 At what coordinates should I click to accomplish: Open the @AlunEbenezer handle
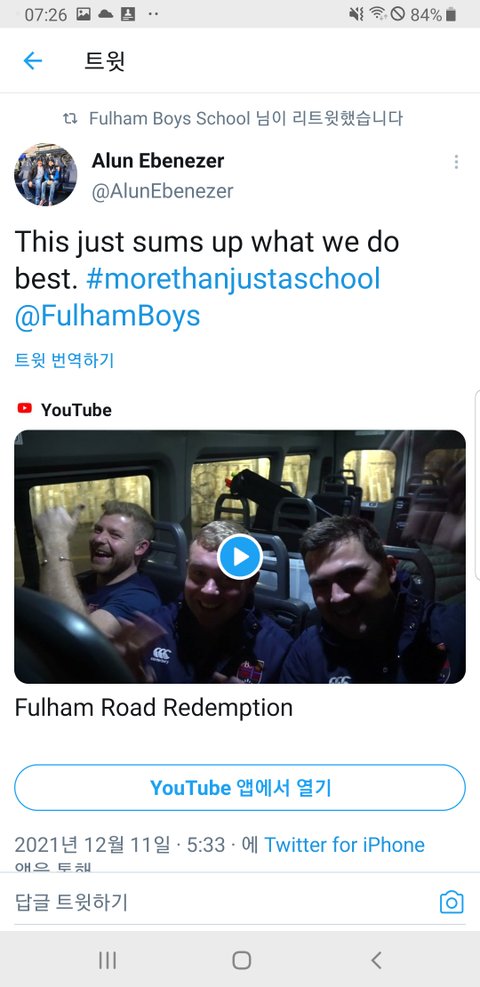click(x=162, y=191)
